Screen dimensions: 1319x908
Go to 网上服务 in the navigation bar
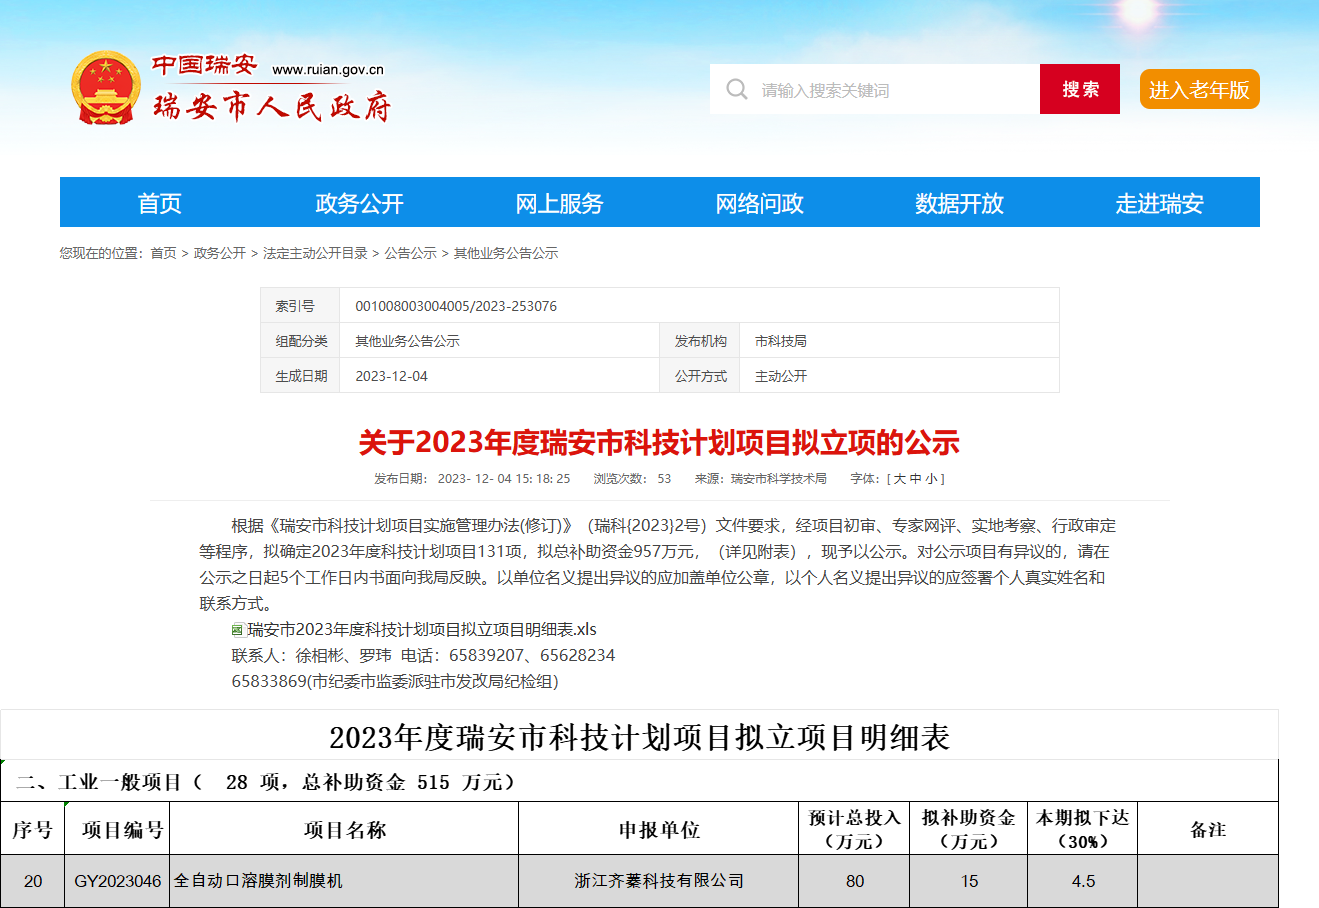pyautogui.click(x=559, y=203)
